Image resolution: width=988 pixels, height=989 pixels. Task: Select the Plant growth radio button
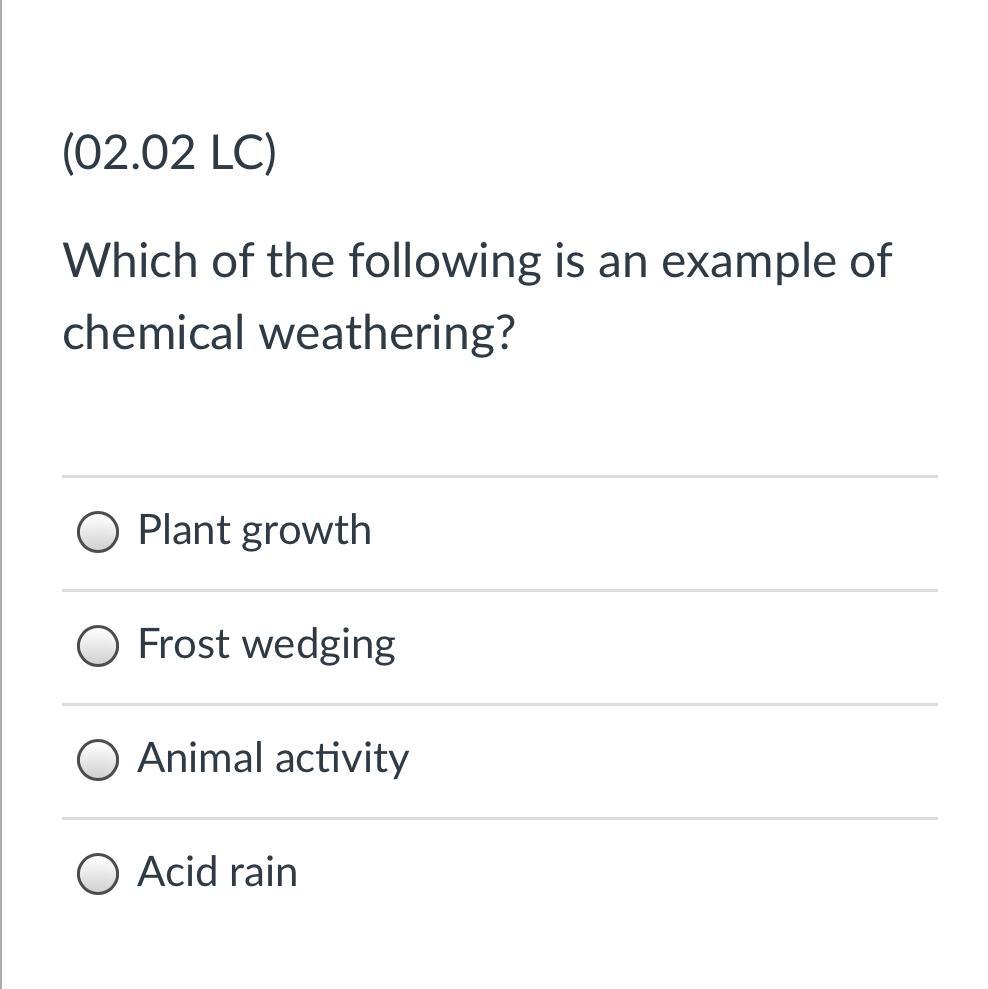[x=98, y=532]
